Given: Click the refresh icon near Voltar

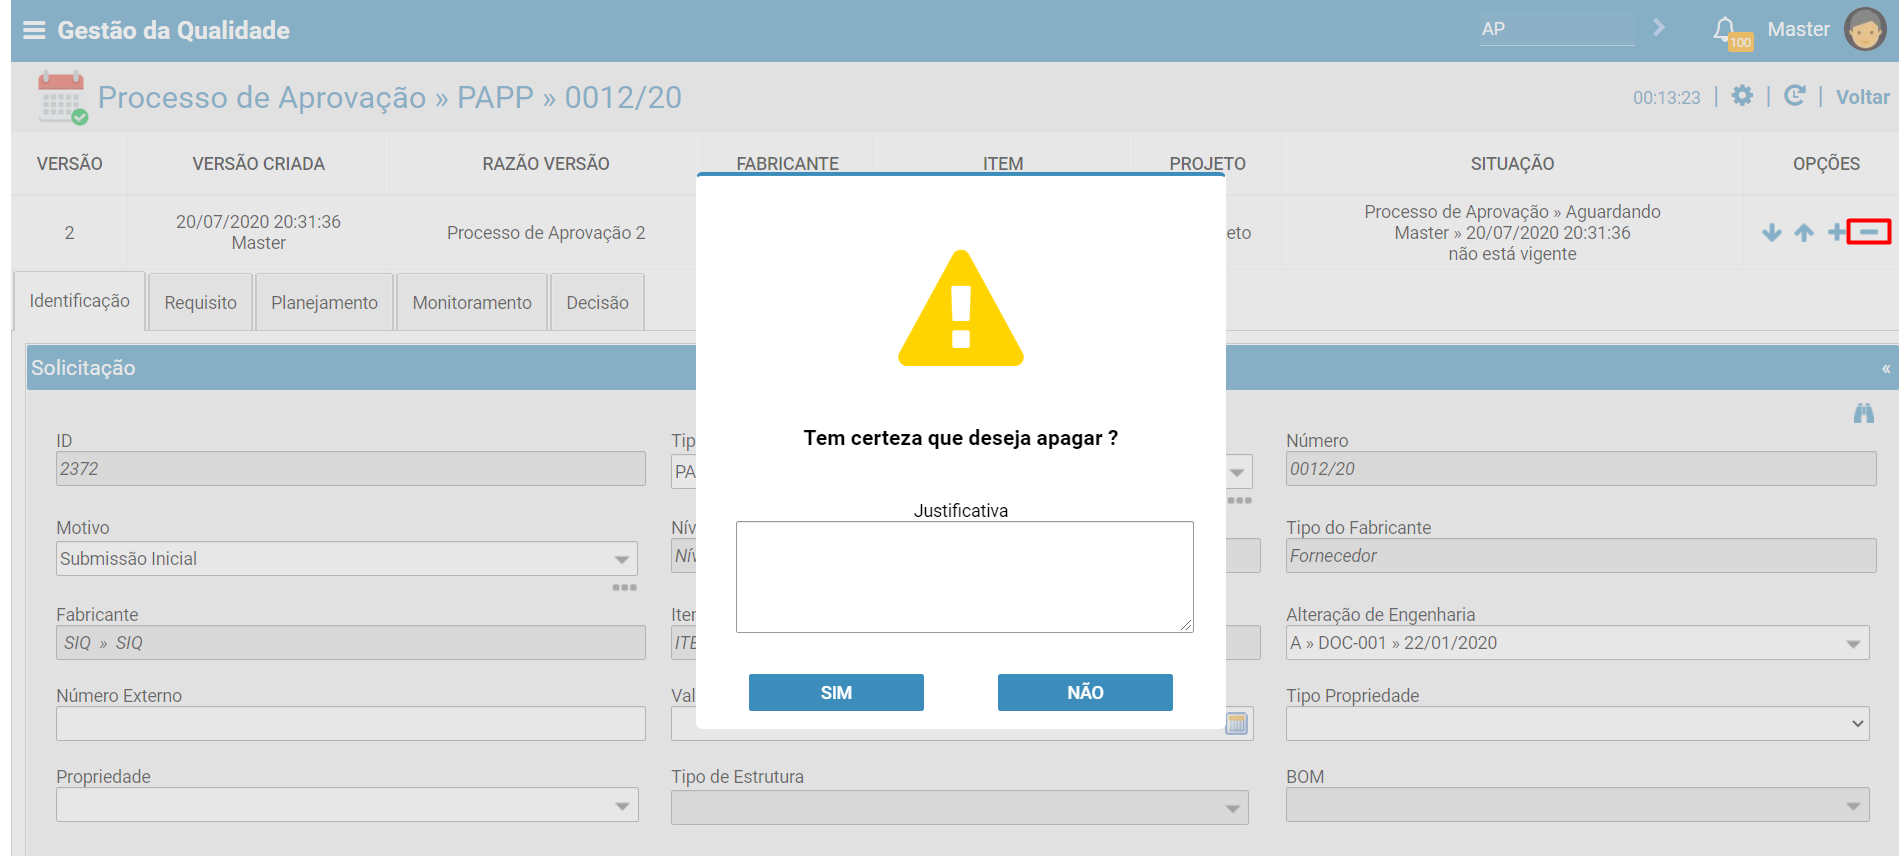Looking at the screenshot, I should (1795, 96).
